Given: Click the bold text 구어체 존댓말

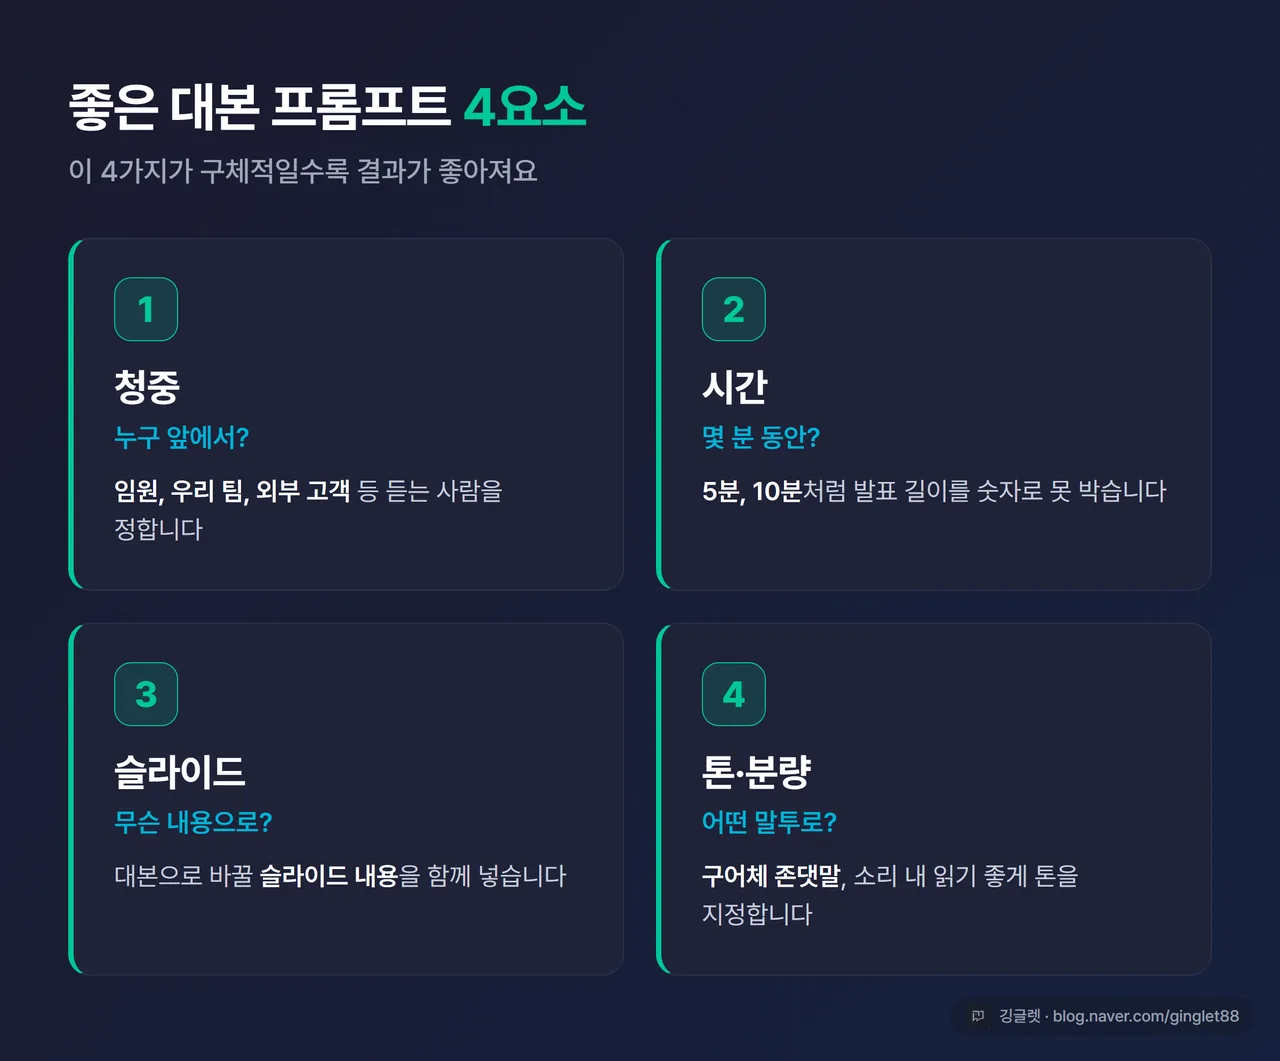Looking at the screenshot, I should click(774, 876).
